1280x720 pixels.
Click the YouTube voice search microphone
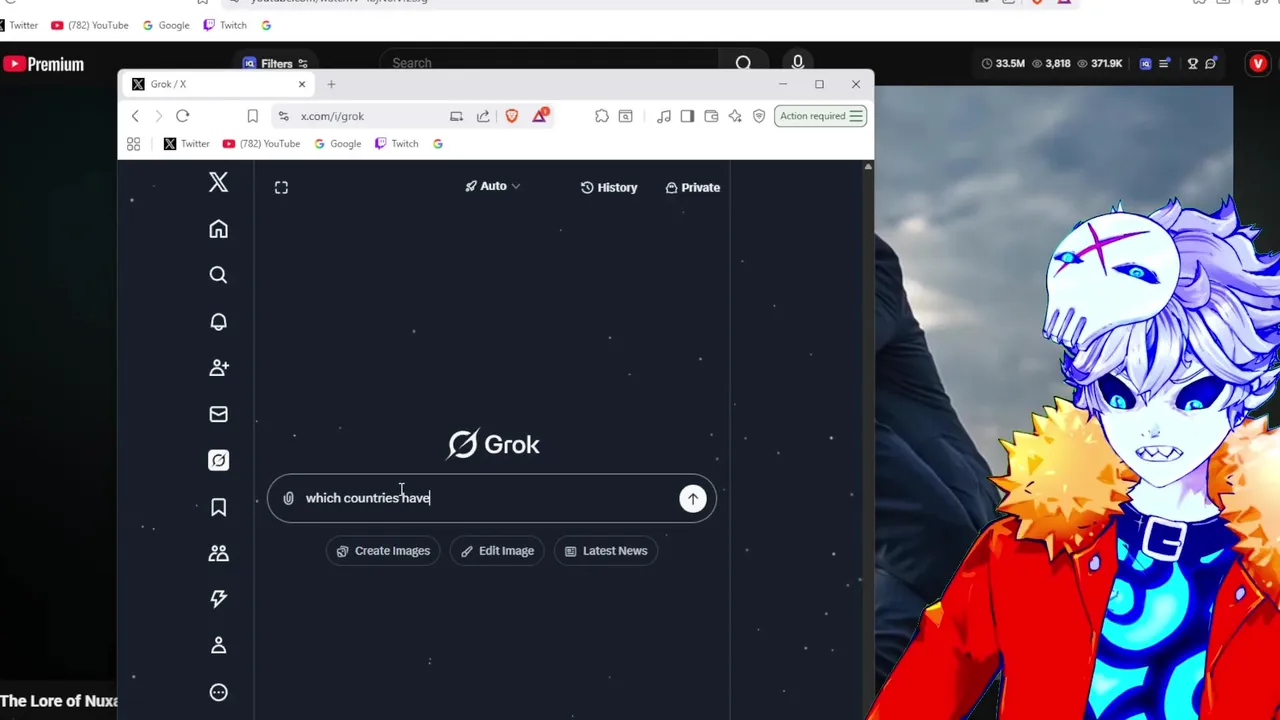797,63
